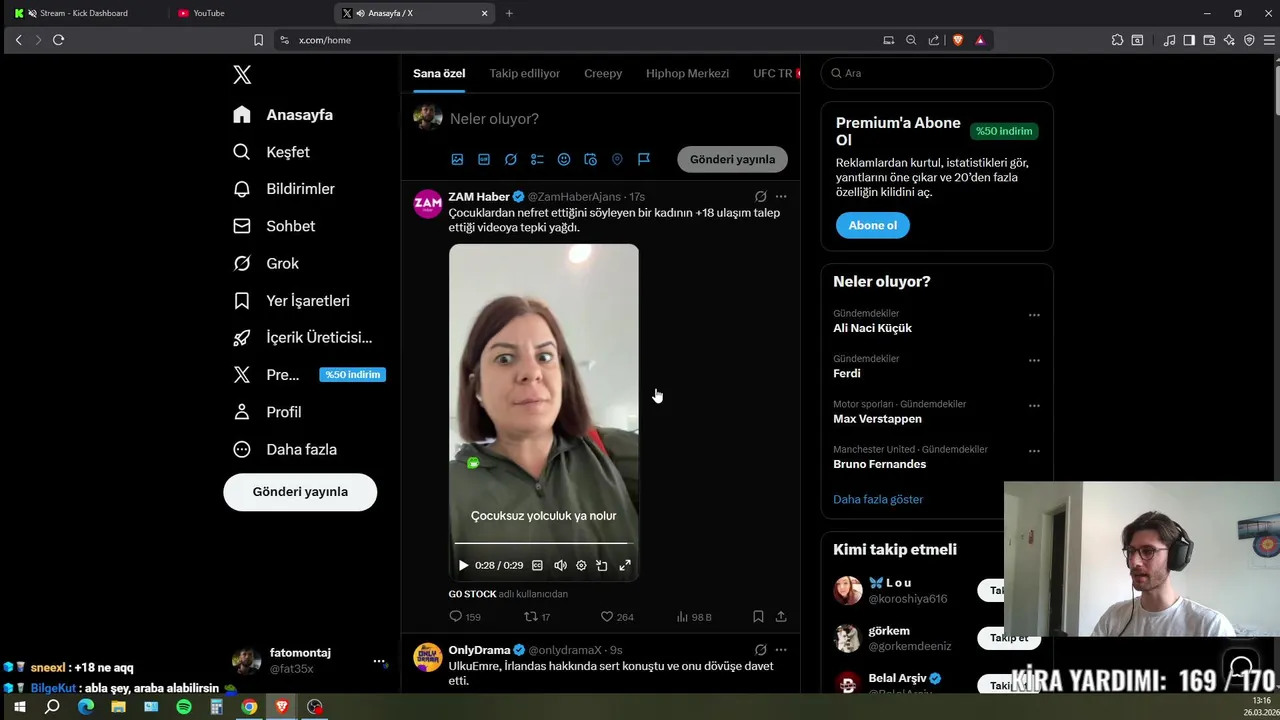Click Abone ol Premium button
The height and width of the screenshot is (720, 1280).
coord(873,225)
